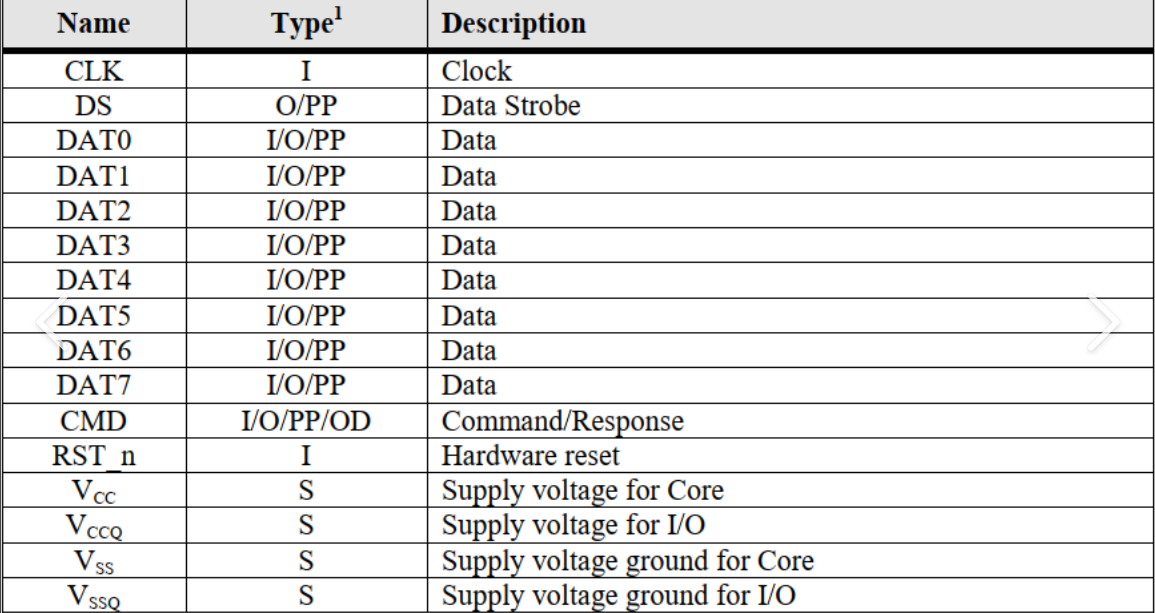Viewport: 1155px width, 613px height.
Task: Click the Data Strobe description text
Action: pyautogui.click(x=510, y=106)
